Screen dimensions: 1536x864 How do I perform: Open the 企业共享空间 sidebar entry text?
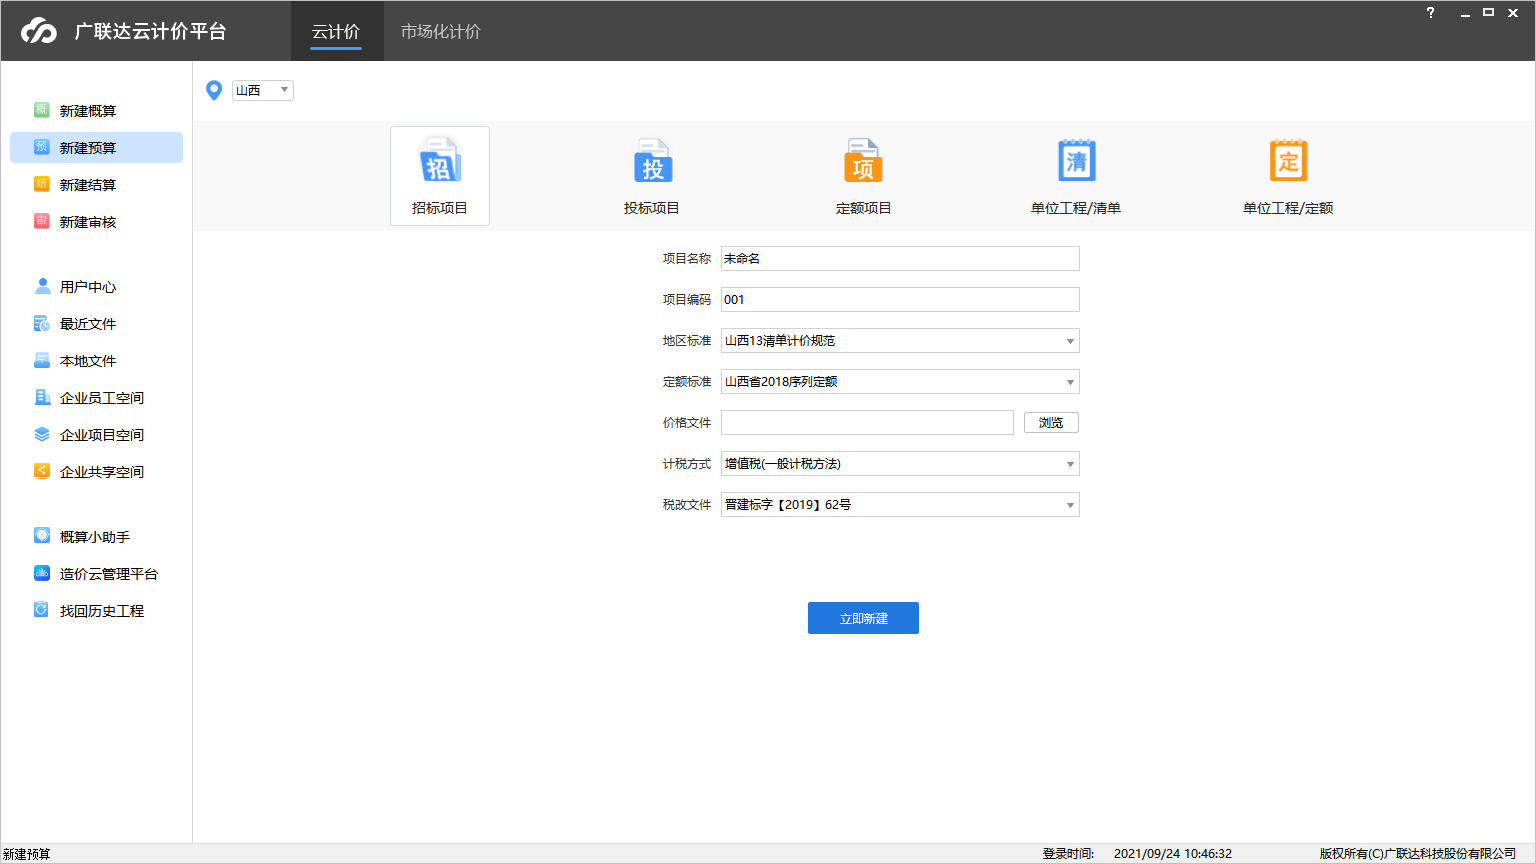click(102, 472)
